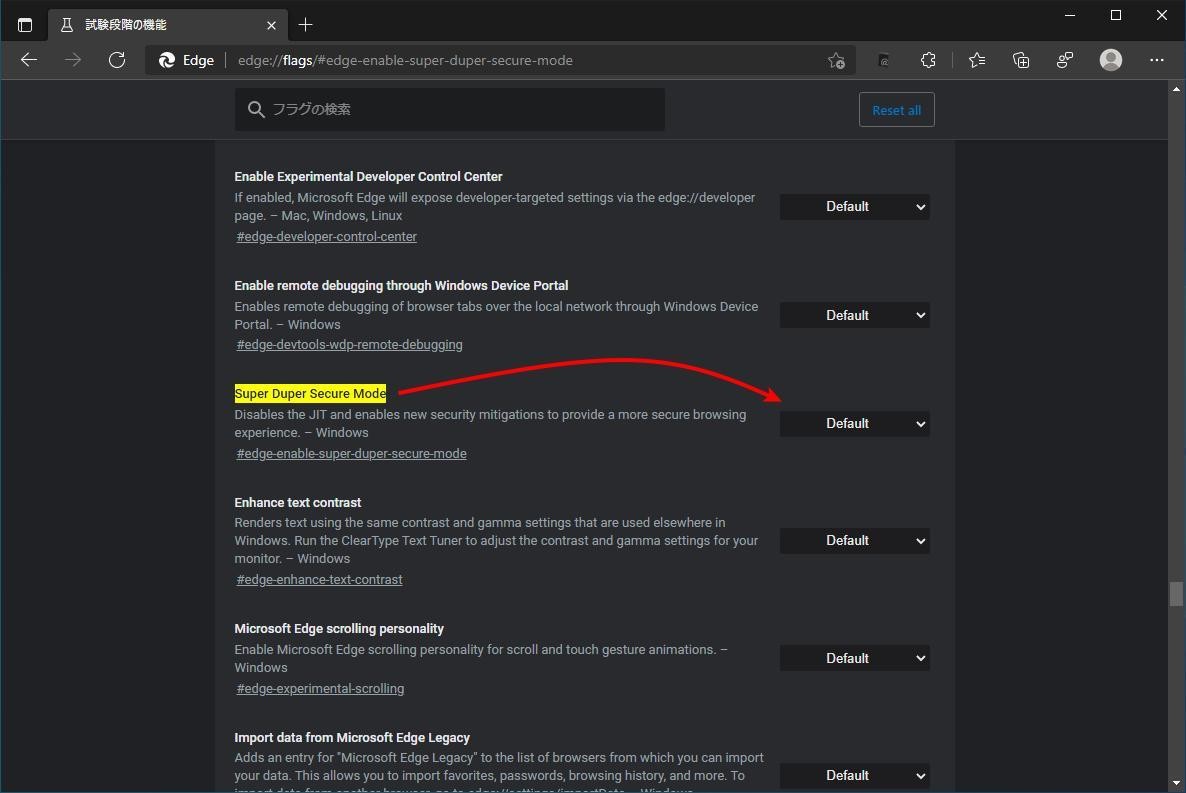Click the vertical scrollbar thumb

click(1175, 594)
